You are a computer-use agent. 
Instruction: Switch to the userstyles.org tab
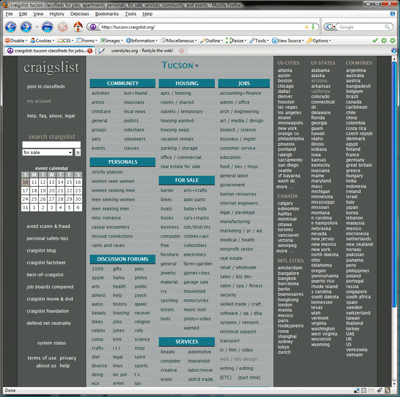point(142,51)
